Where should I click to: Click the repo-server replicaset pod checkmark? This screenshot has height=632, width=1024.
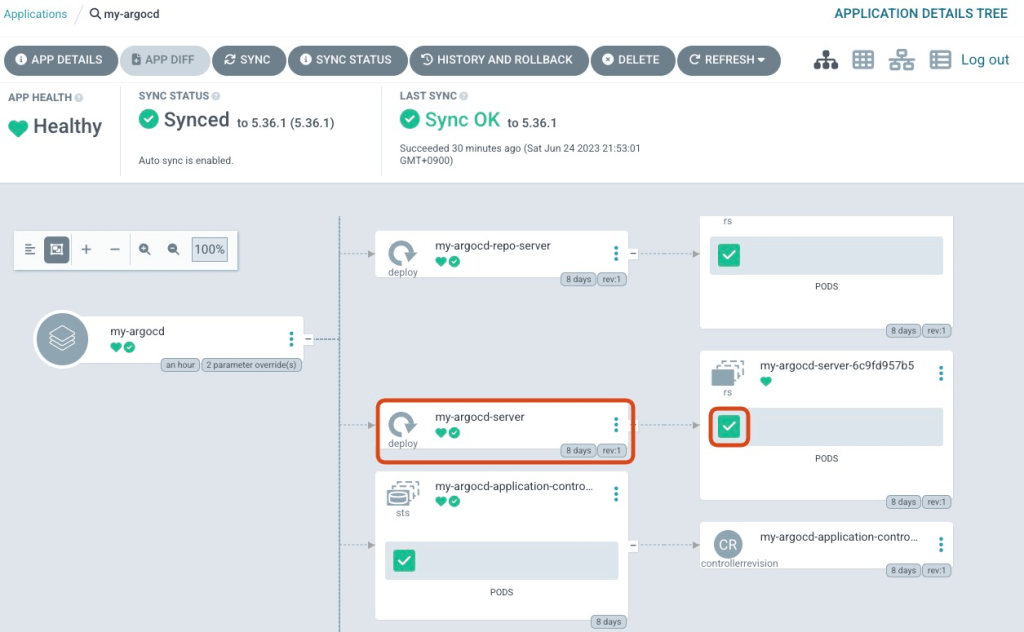[729, 256]
